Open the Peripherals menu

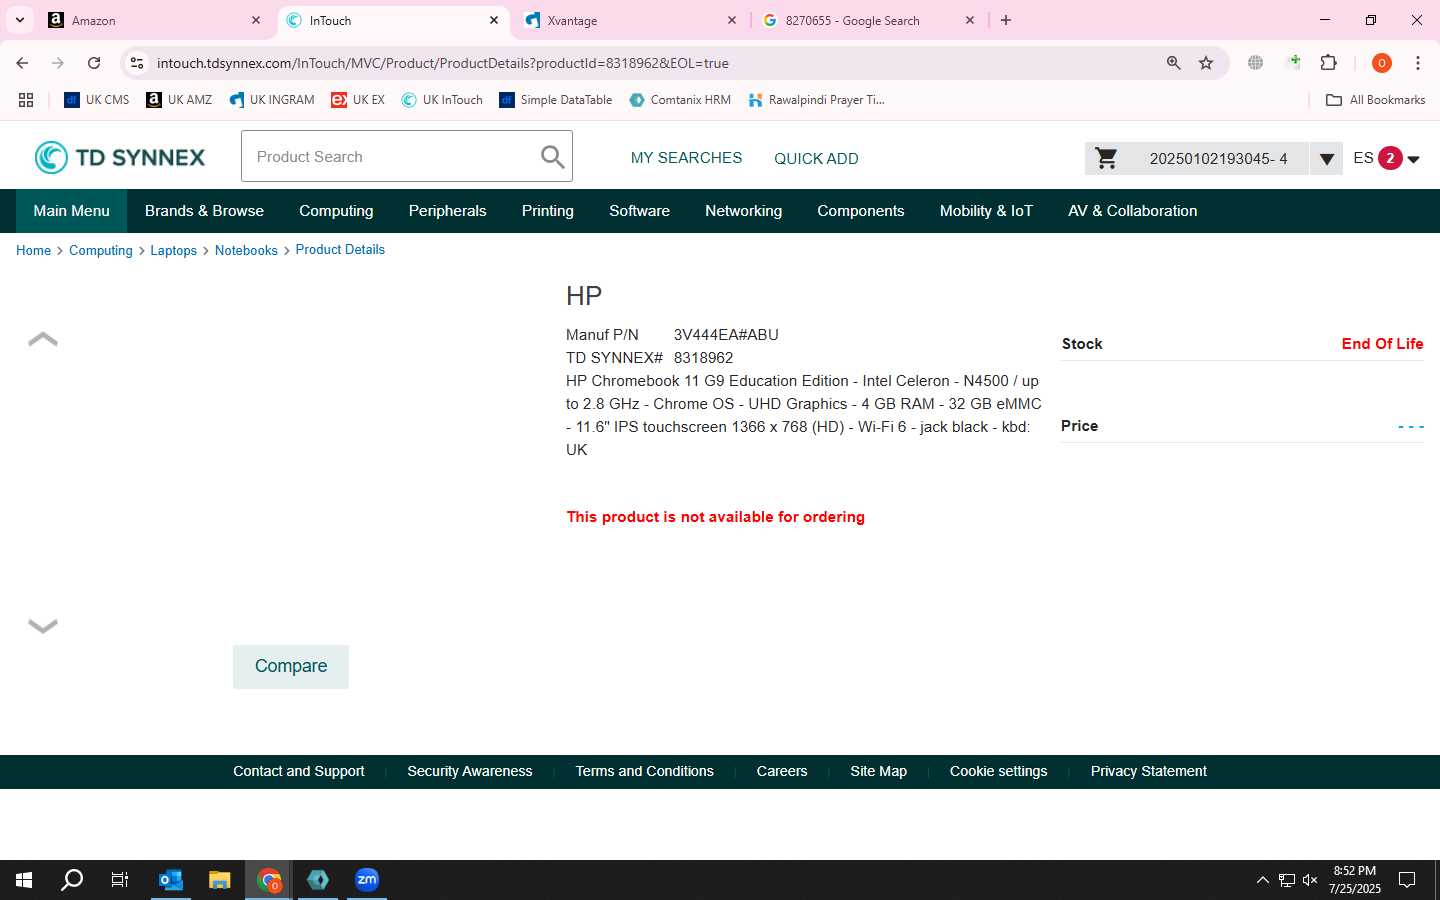[447, 211]
